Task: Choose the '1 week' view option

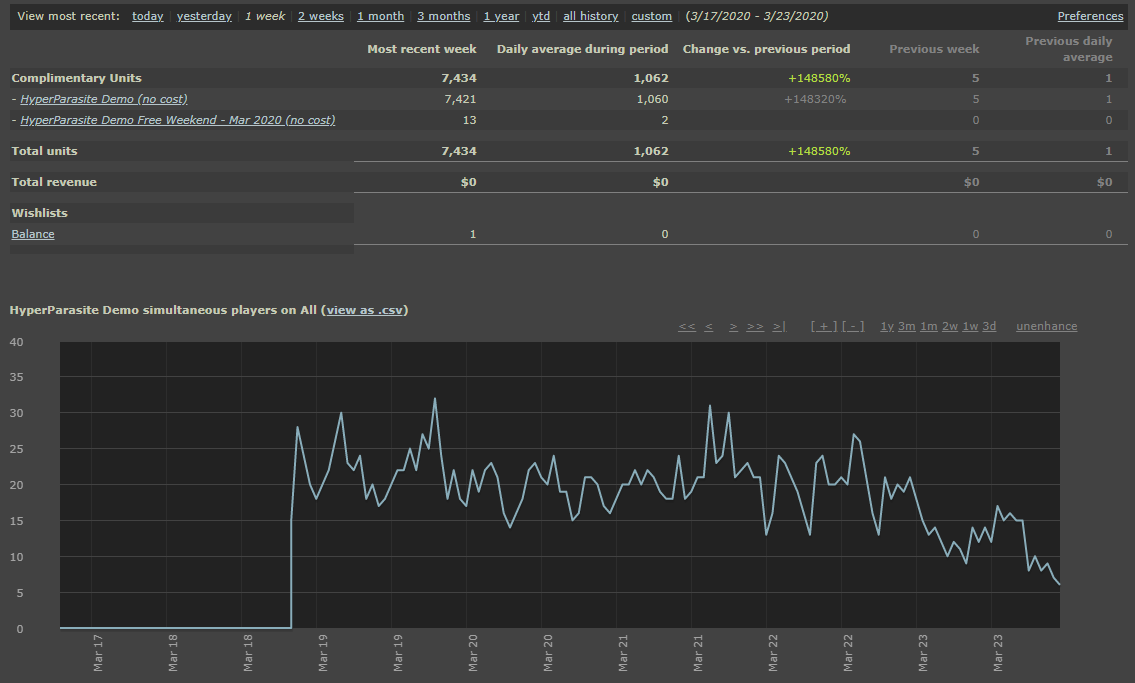Action: pyautogui.click(x=265, y=16)
